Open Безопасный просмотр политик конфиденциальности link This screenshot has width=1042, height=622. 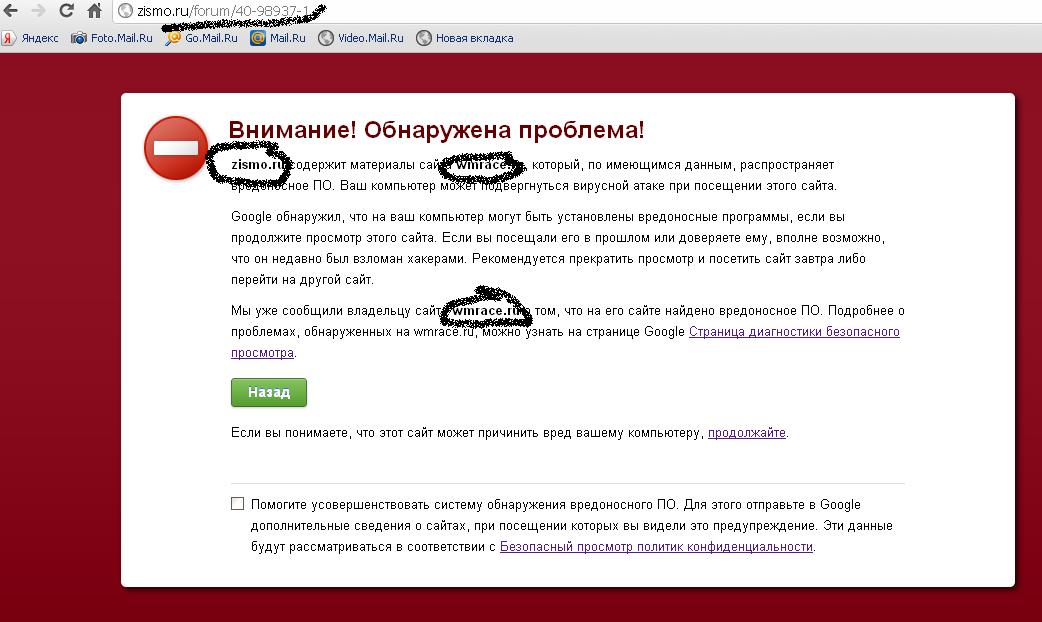[x=657, y=547]
